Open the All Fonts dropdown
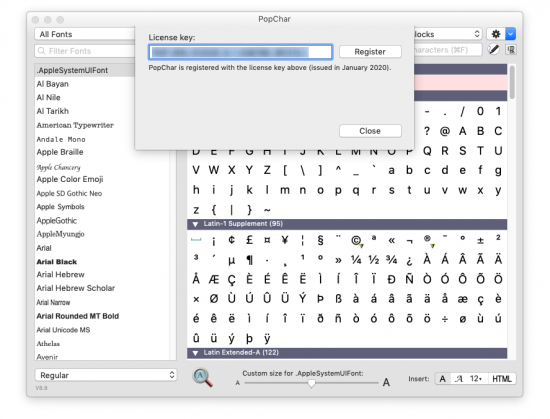The height and width of the screenshot is (419, 550). point(85,34)
